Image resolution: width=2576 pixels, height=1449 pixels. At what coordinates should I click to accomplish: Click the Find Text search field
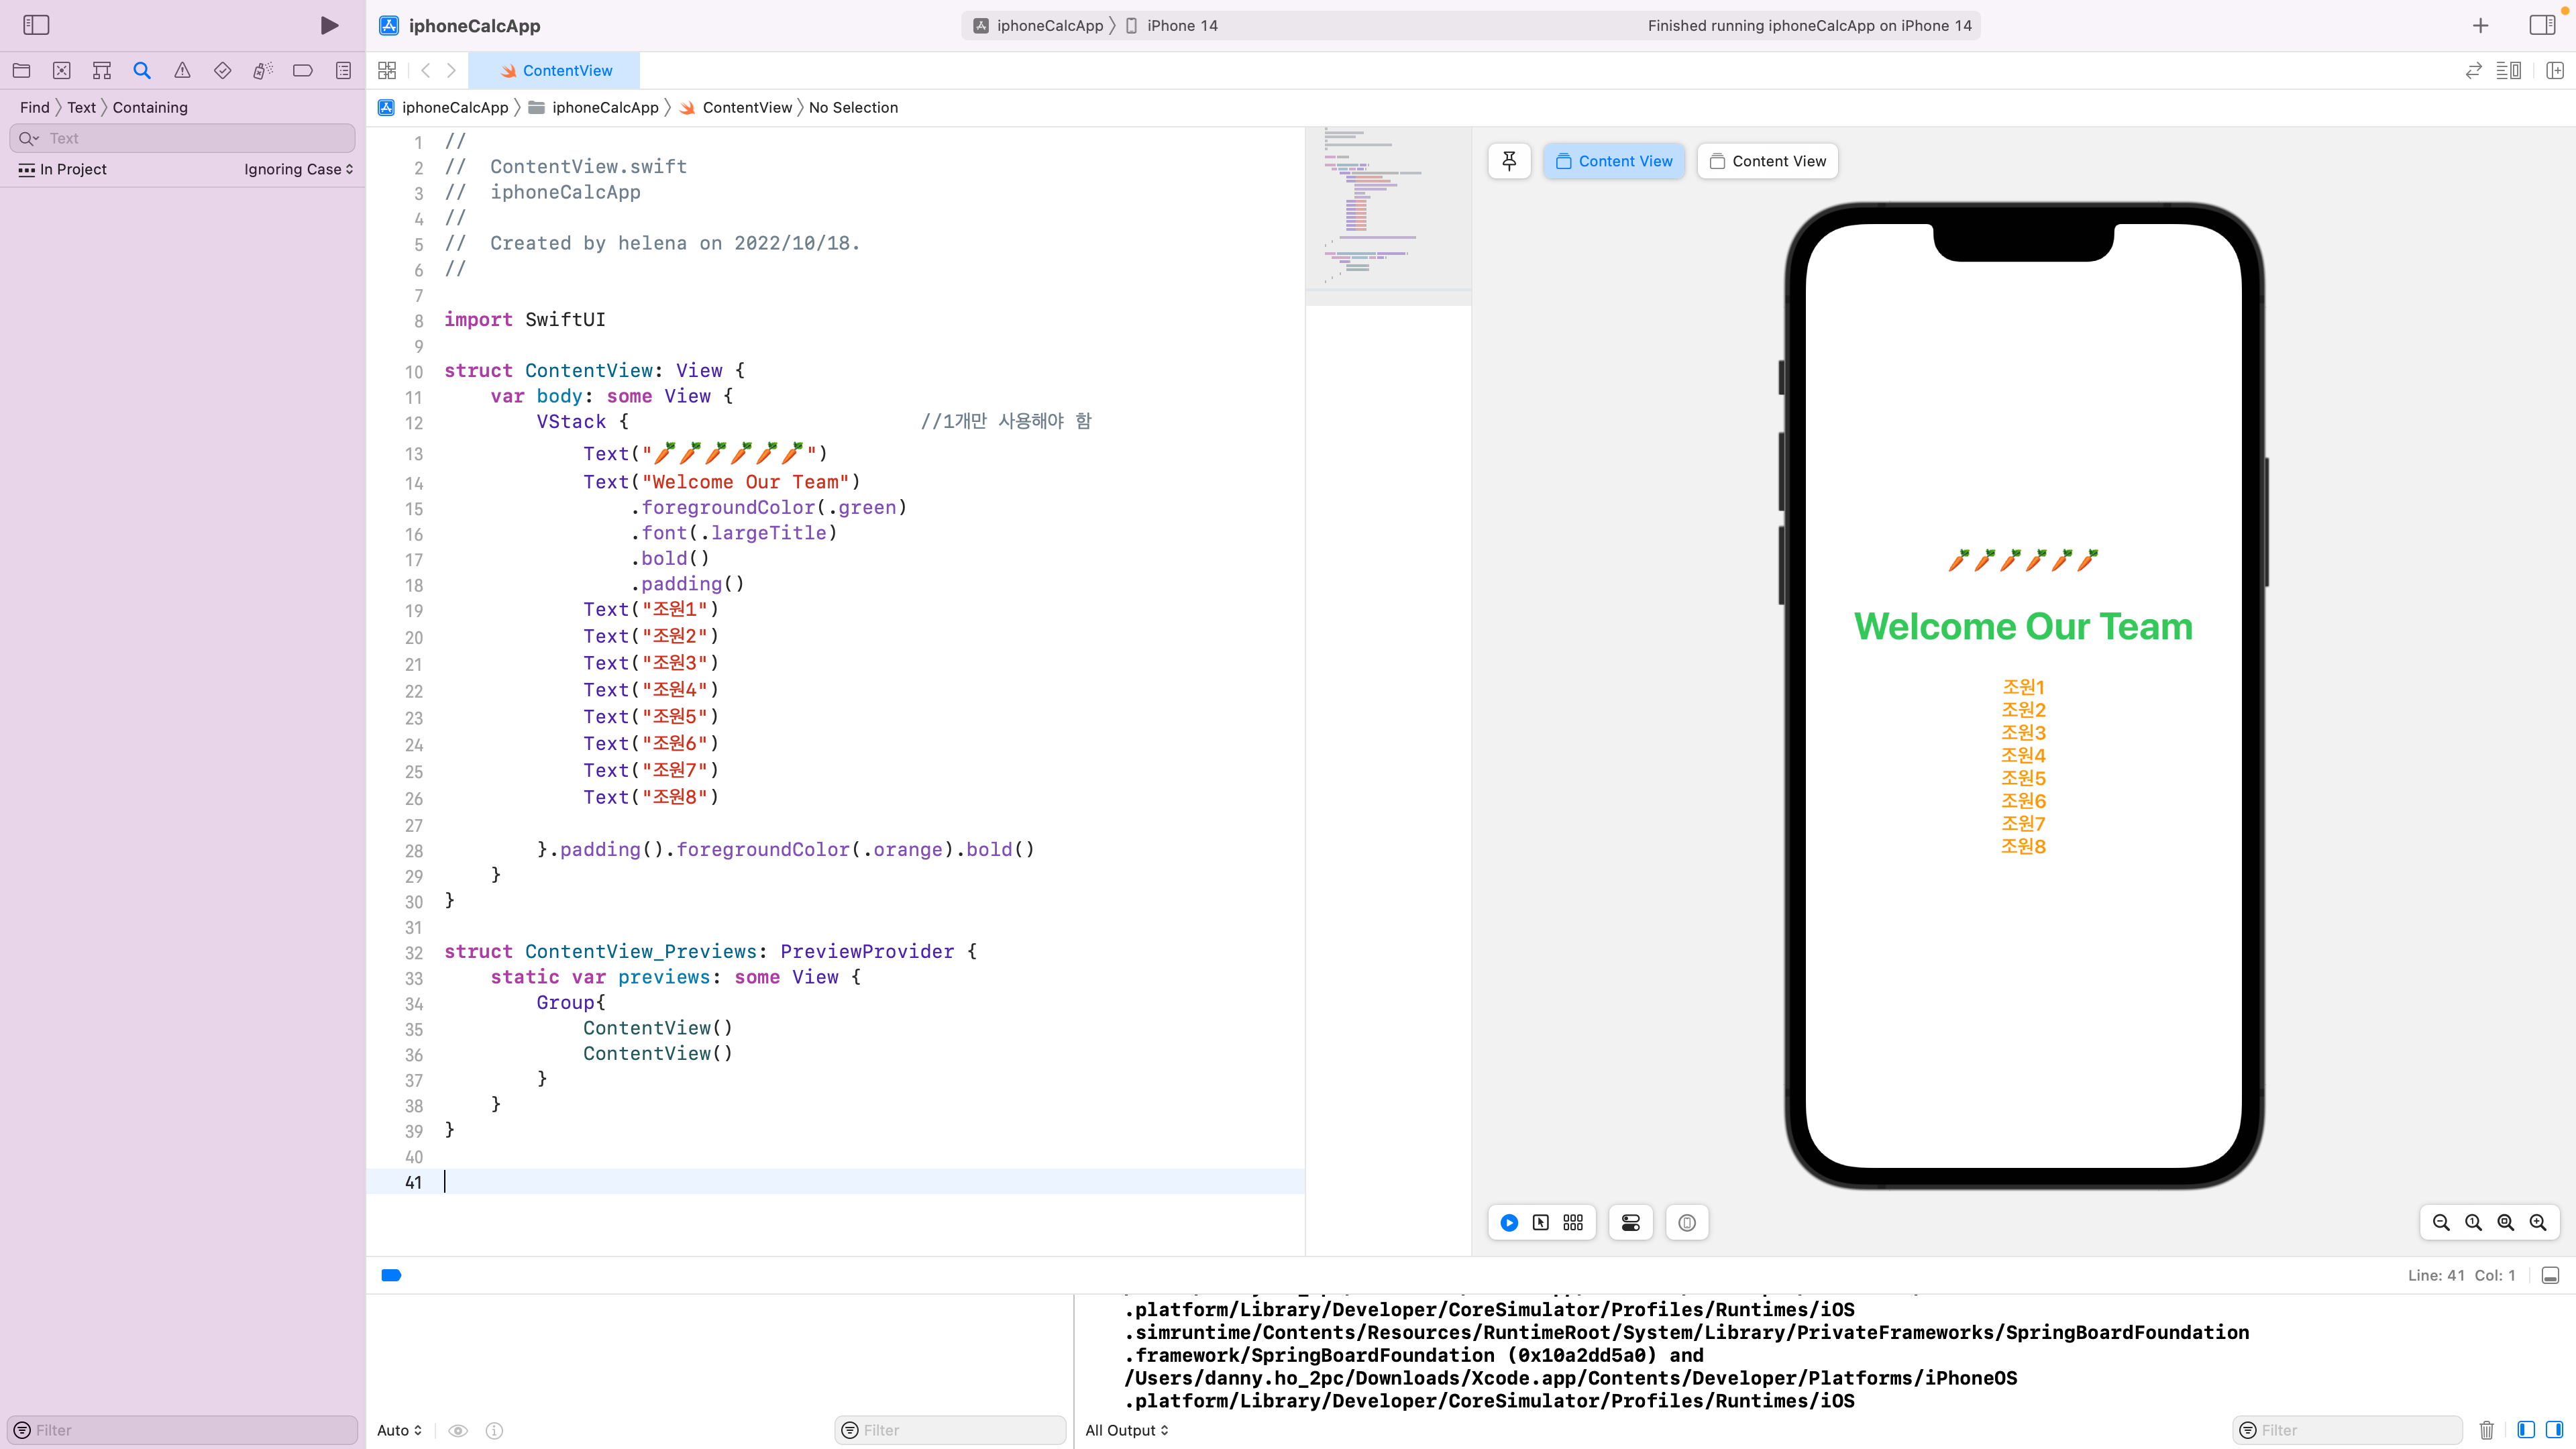coord(195,138)
